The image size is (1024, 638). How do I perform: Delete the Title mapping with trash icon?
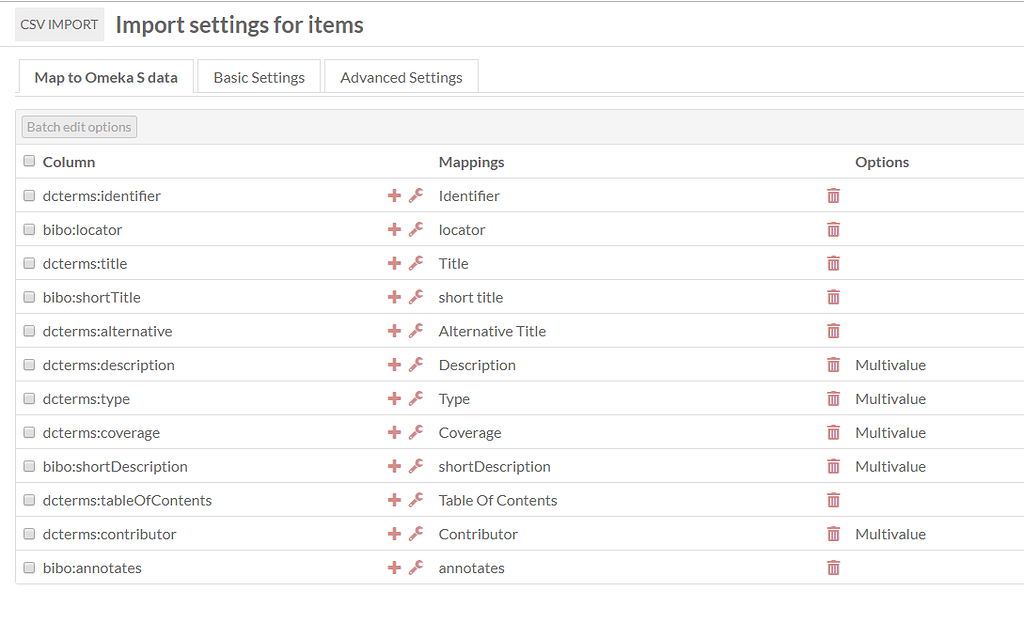[x=833, y=264]
